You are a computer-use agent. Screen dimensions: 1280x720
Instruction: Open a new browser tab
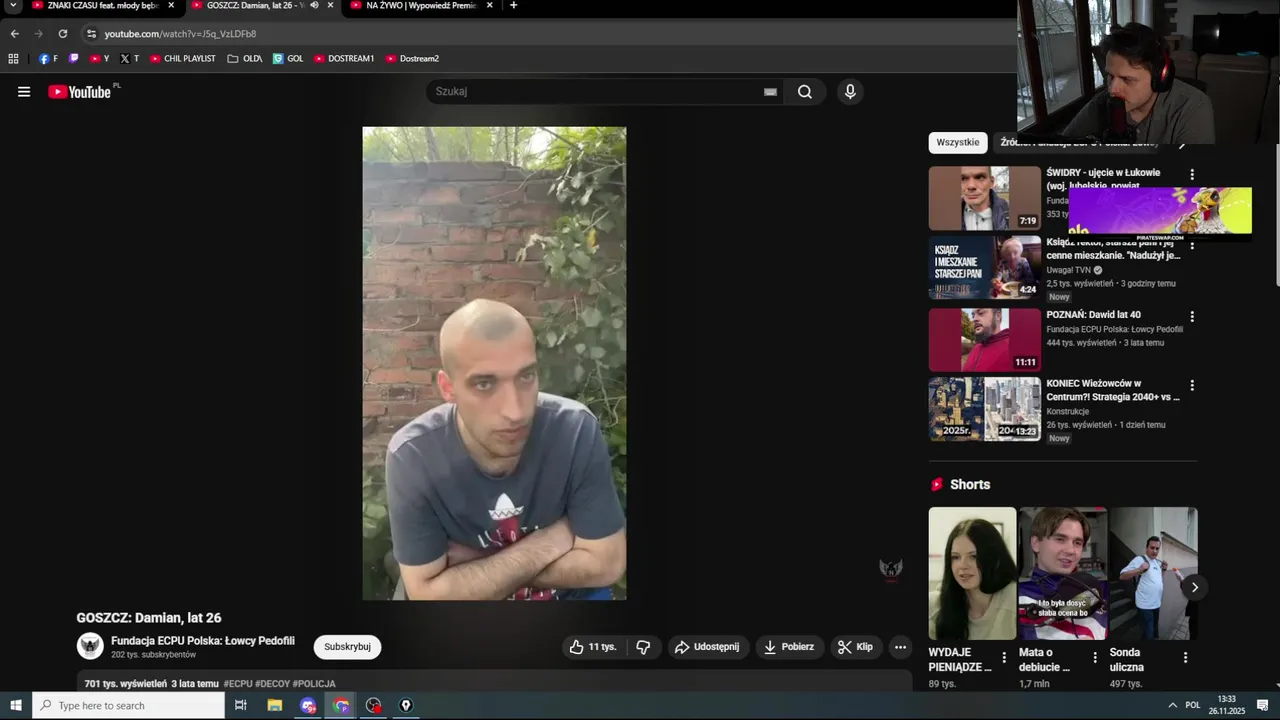[514, 5]
